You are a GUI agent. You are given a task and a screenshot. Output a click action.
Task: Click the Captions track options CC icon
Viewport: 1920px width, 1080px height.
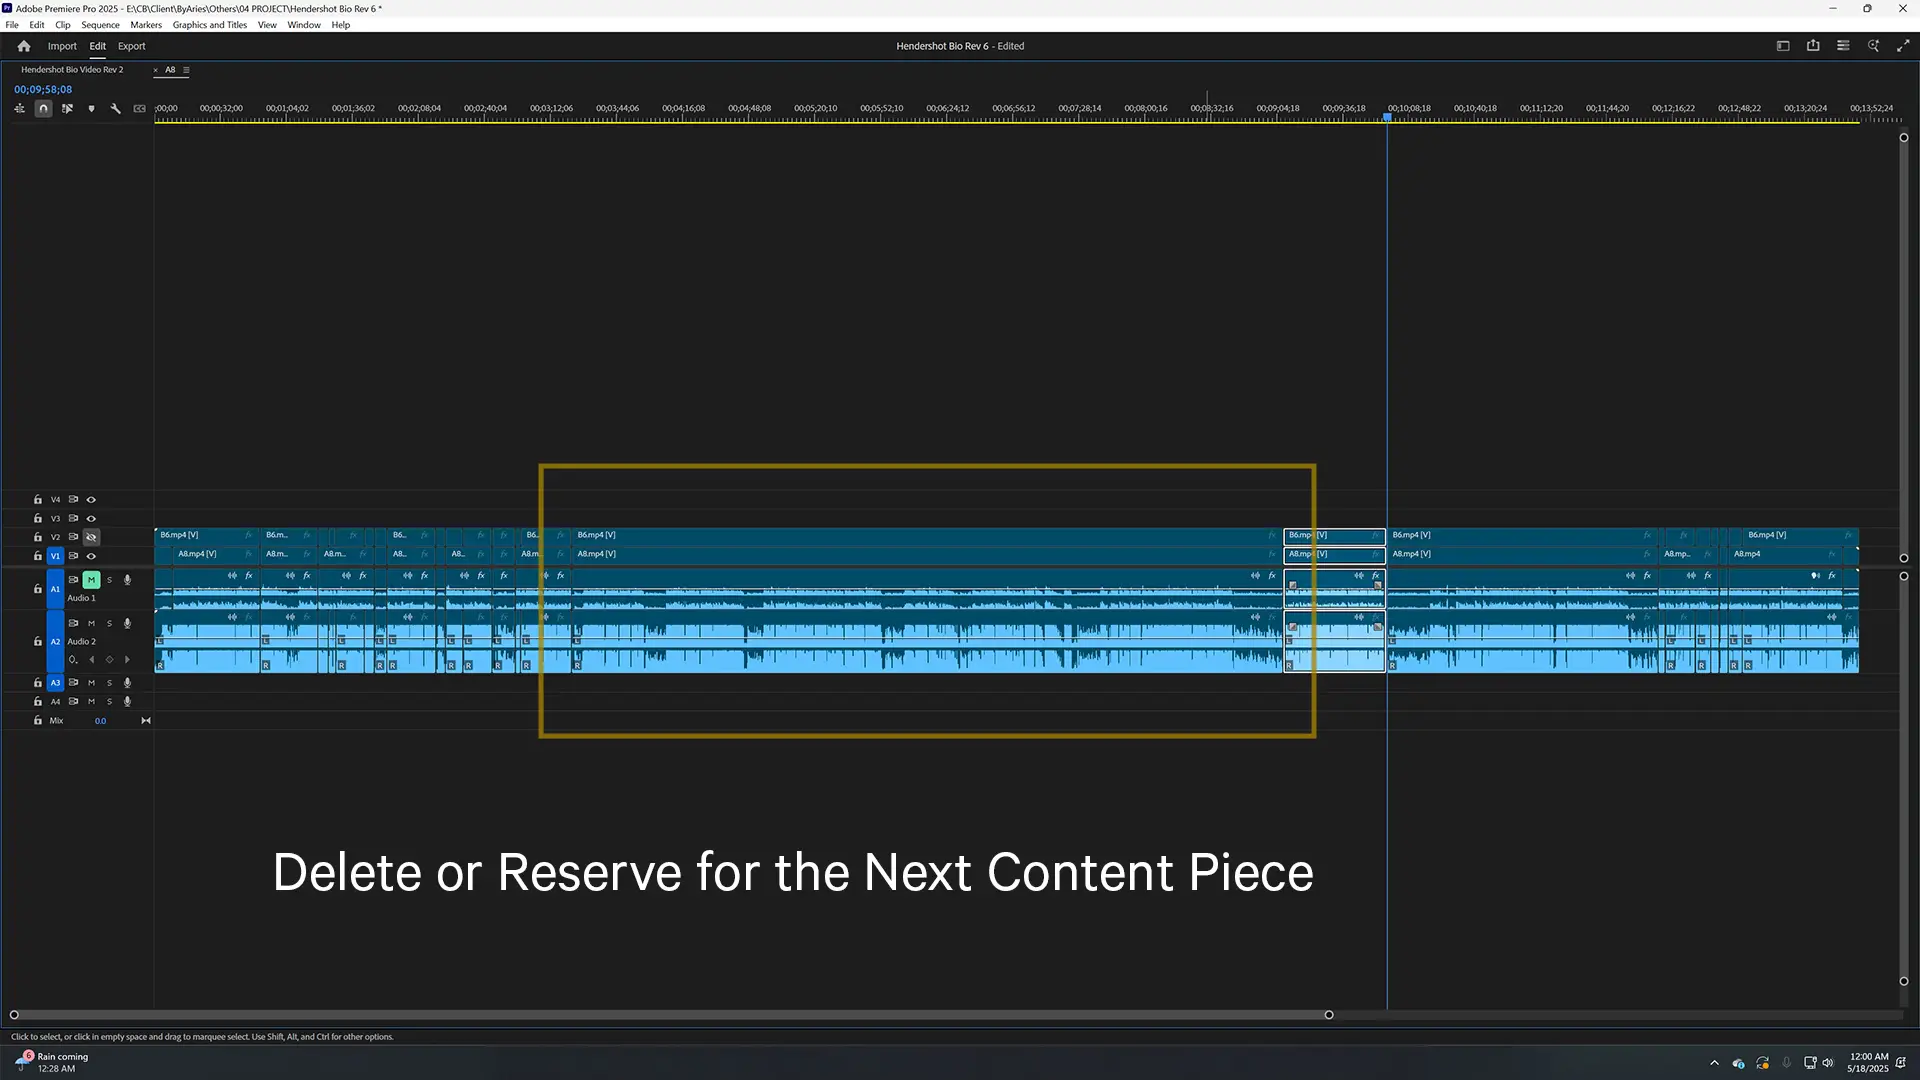pyautogui.click(x=139, y=109)
